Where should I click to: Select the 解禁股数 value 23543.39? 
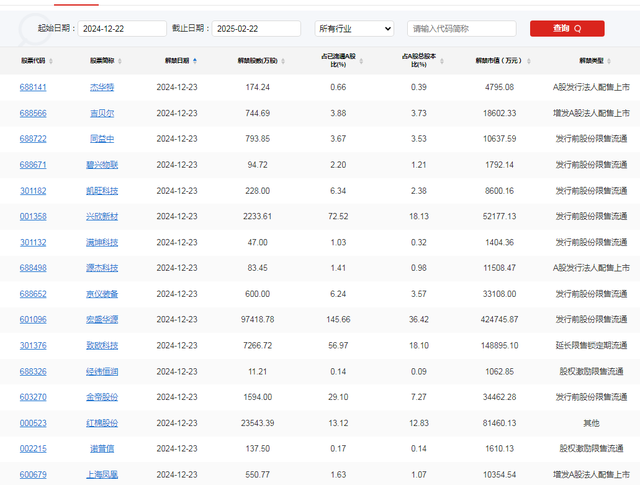tap(258, 423)
